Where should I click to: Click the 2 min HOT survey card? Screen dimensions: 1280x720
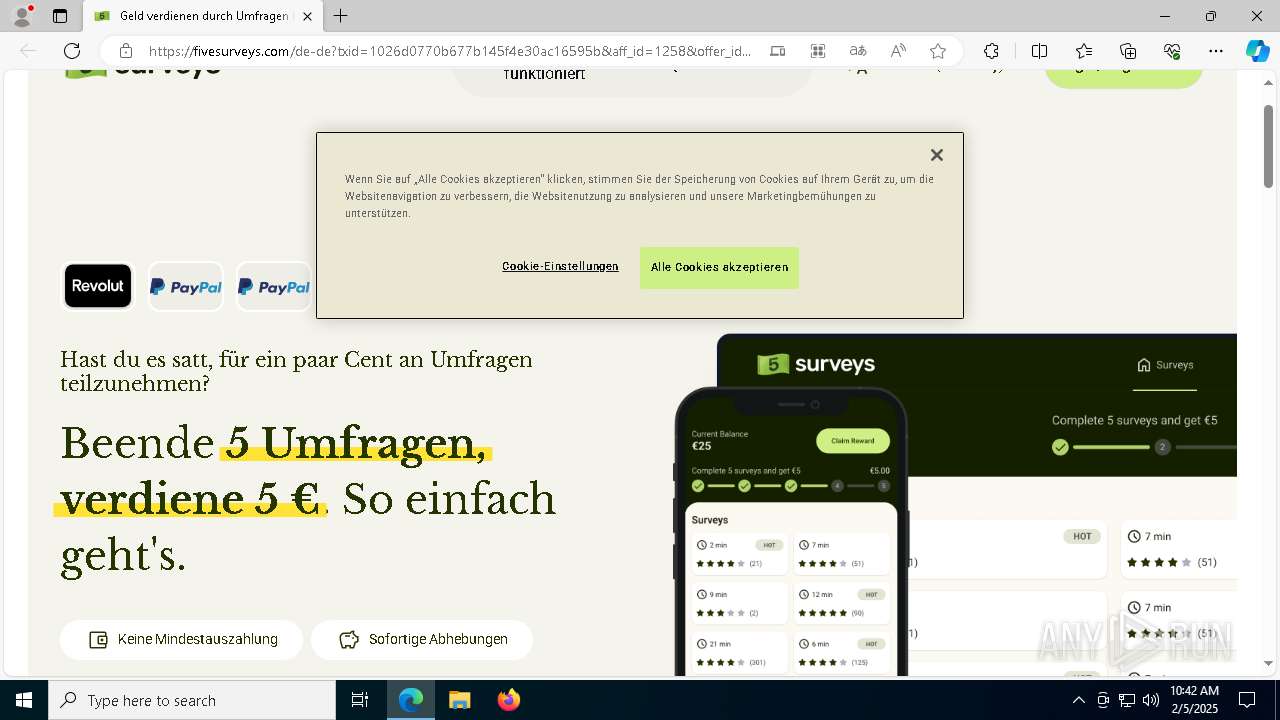739,554
